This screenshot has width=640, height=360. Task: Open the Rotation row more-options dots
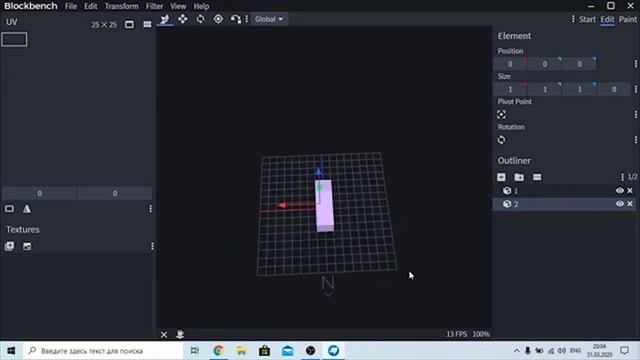pyautogui.click(x=636, y=140)
